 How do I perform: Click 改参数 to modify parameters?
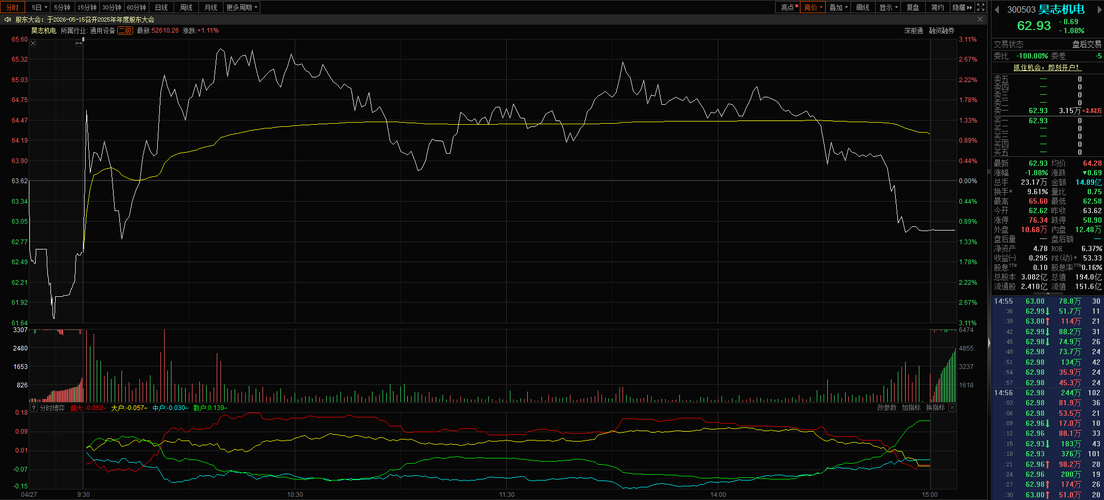(886, 408)
